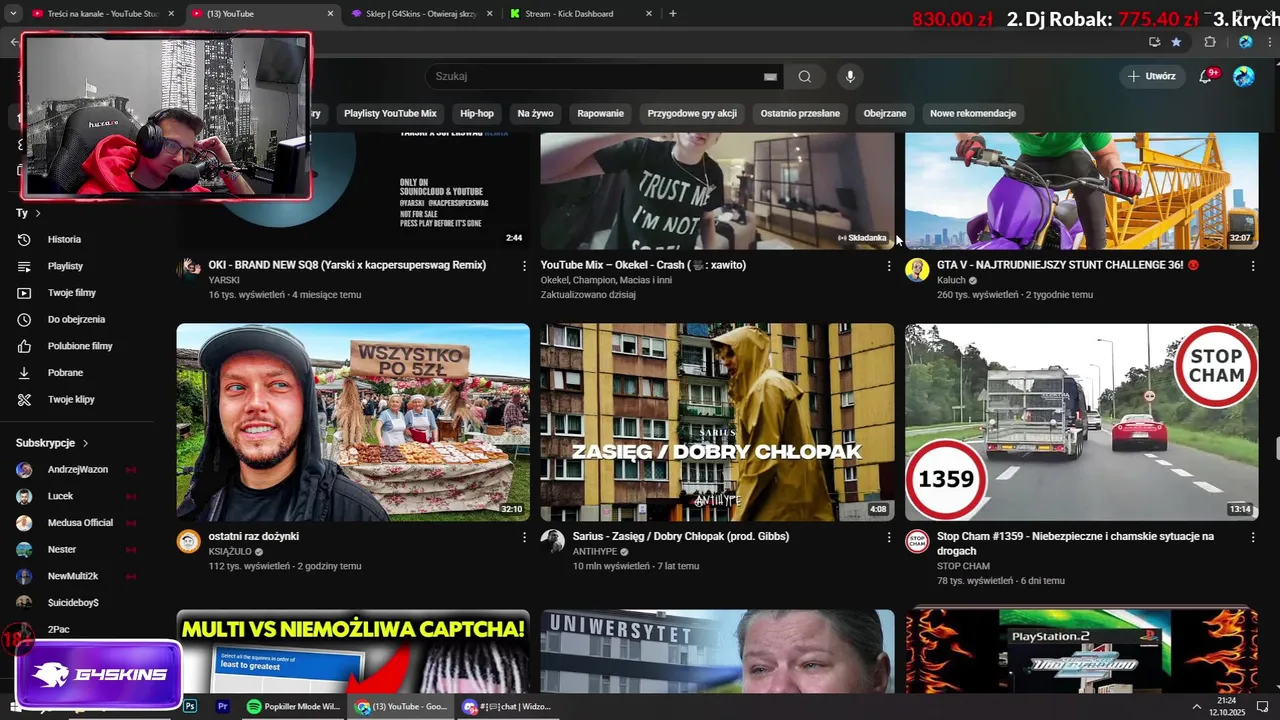1280x720 pixels.
Task: Filter by Przygodowe gry akcji chip
Action: pyautogui.click(x=692, y=113)
